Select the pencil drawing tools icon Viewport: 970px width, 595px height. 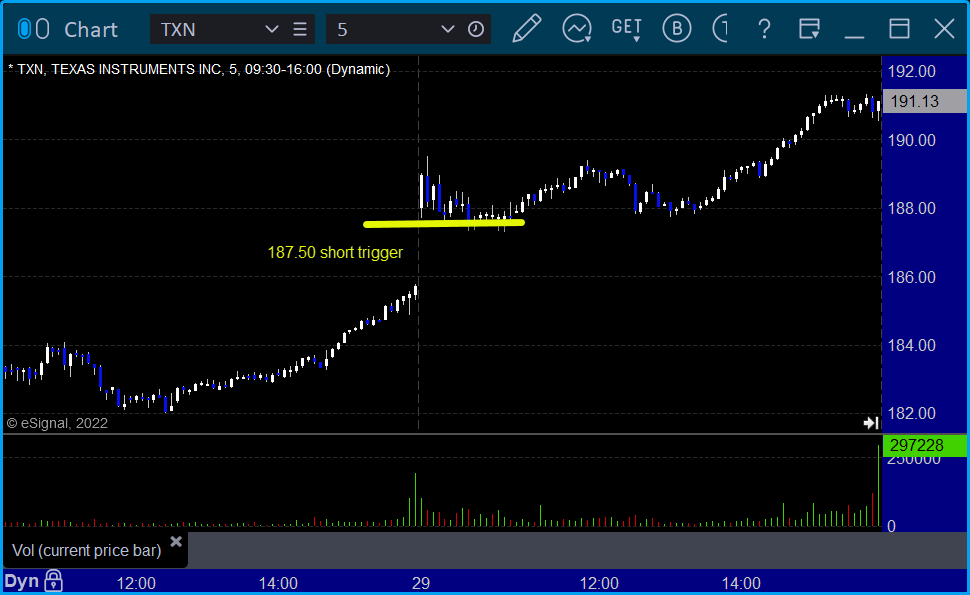click(x=526, y=28)
